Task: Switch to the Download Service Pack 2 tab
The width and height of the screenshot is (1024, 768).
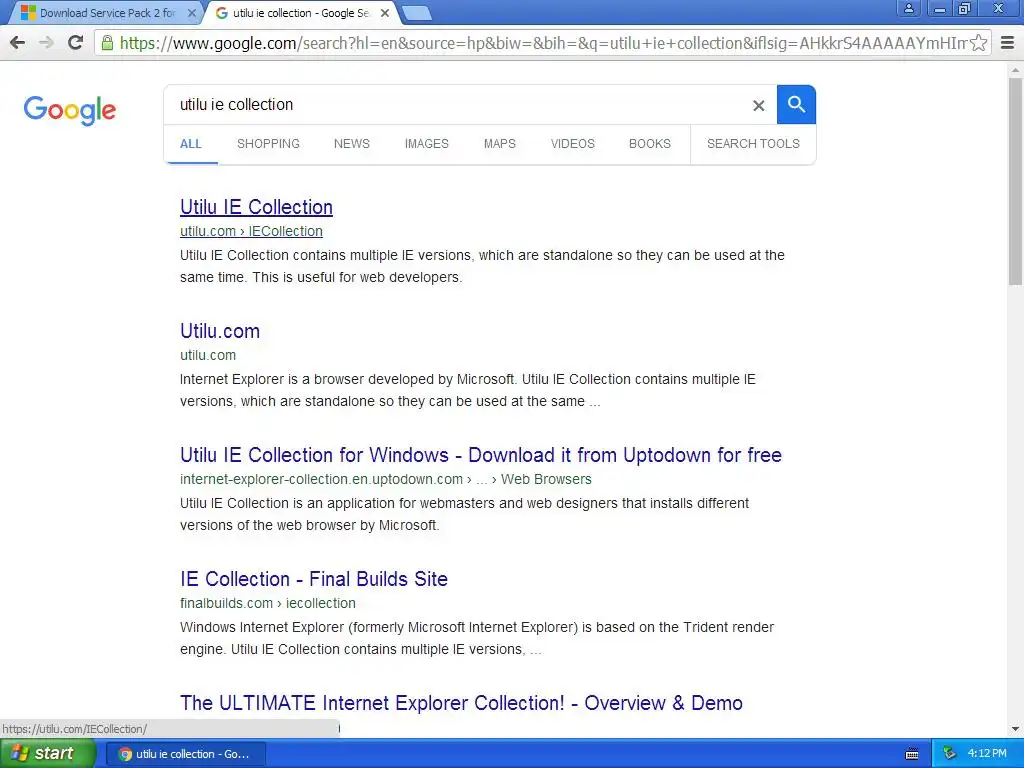Action: [x=104, y=13]
